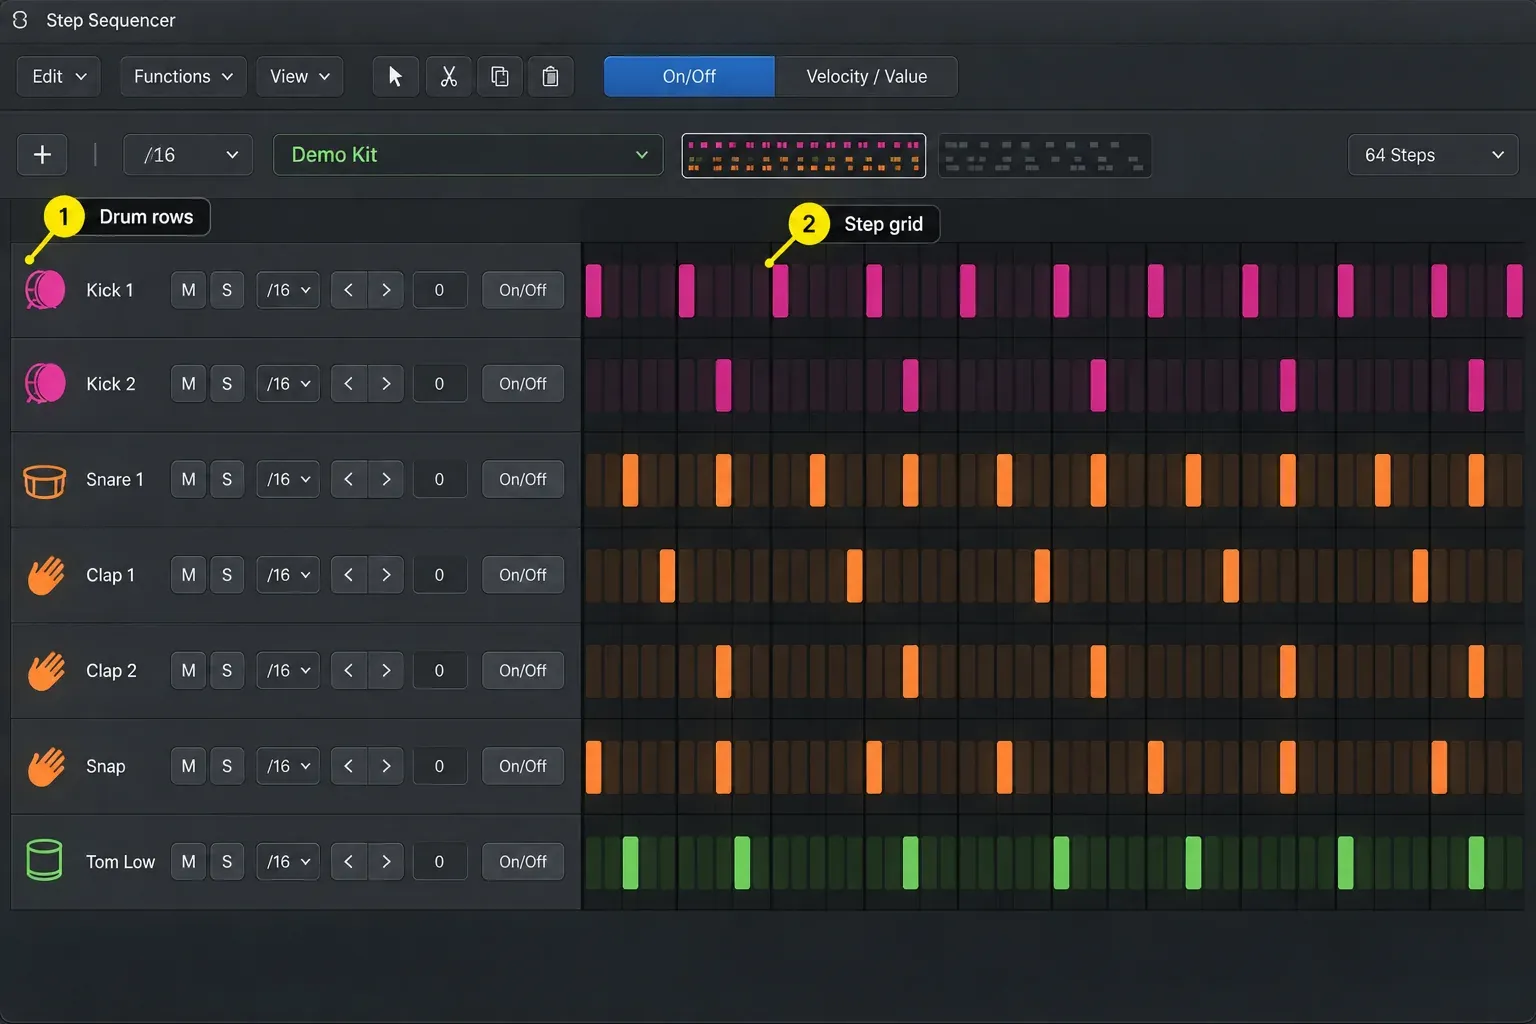Click the Clap 1 hand icon
The height and width of the screenshot is (1024, 1536).
[x=45, y=575]
